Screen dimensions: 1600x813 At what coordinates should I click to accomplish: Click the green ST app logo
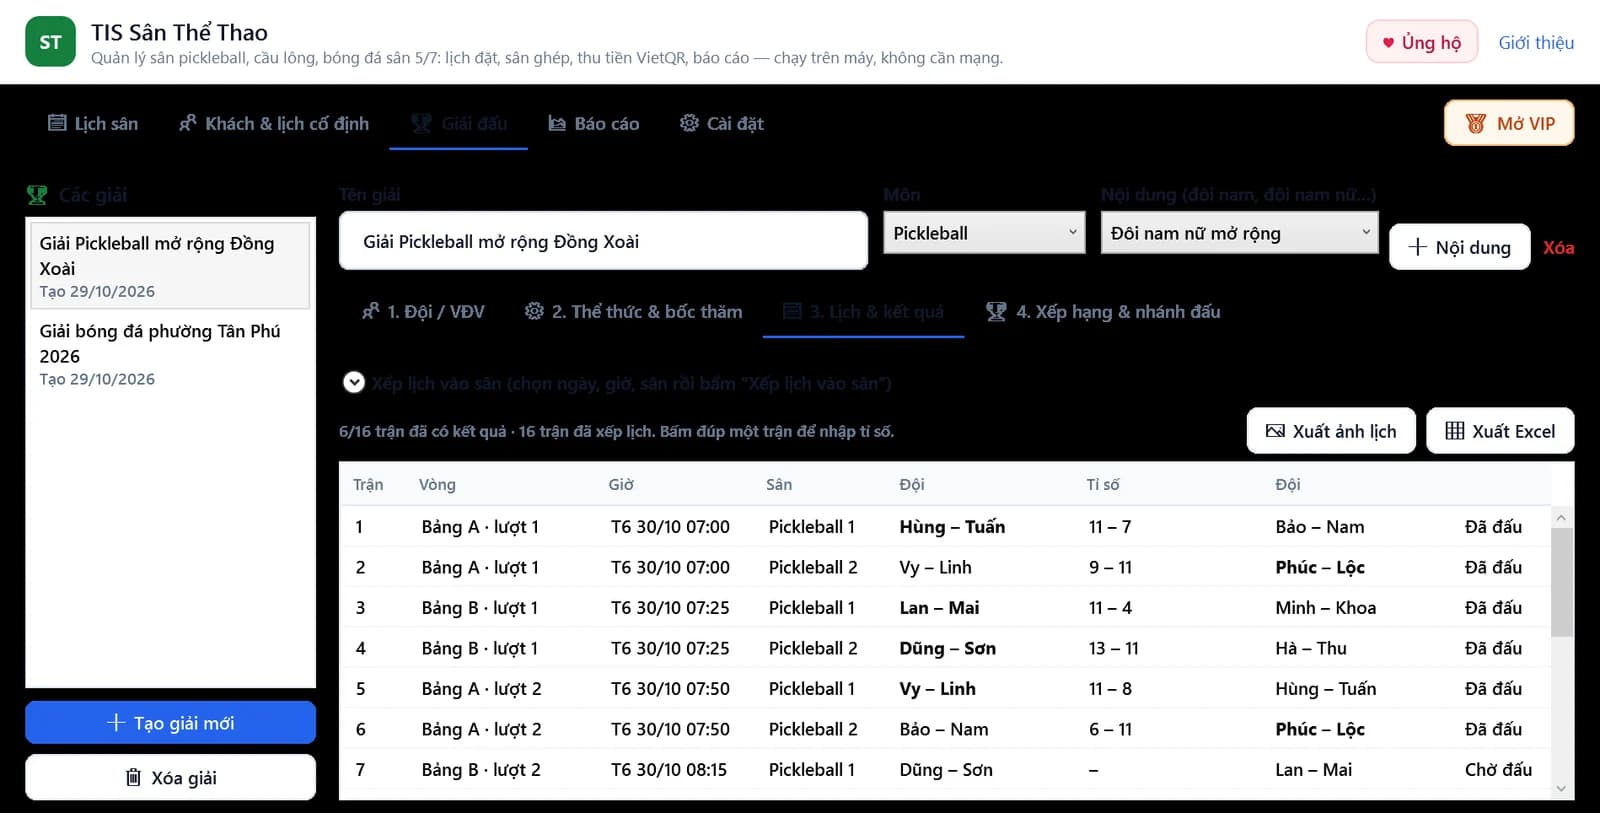click(x=50, y=42)
